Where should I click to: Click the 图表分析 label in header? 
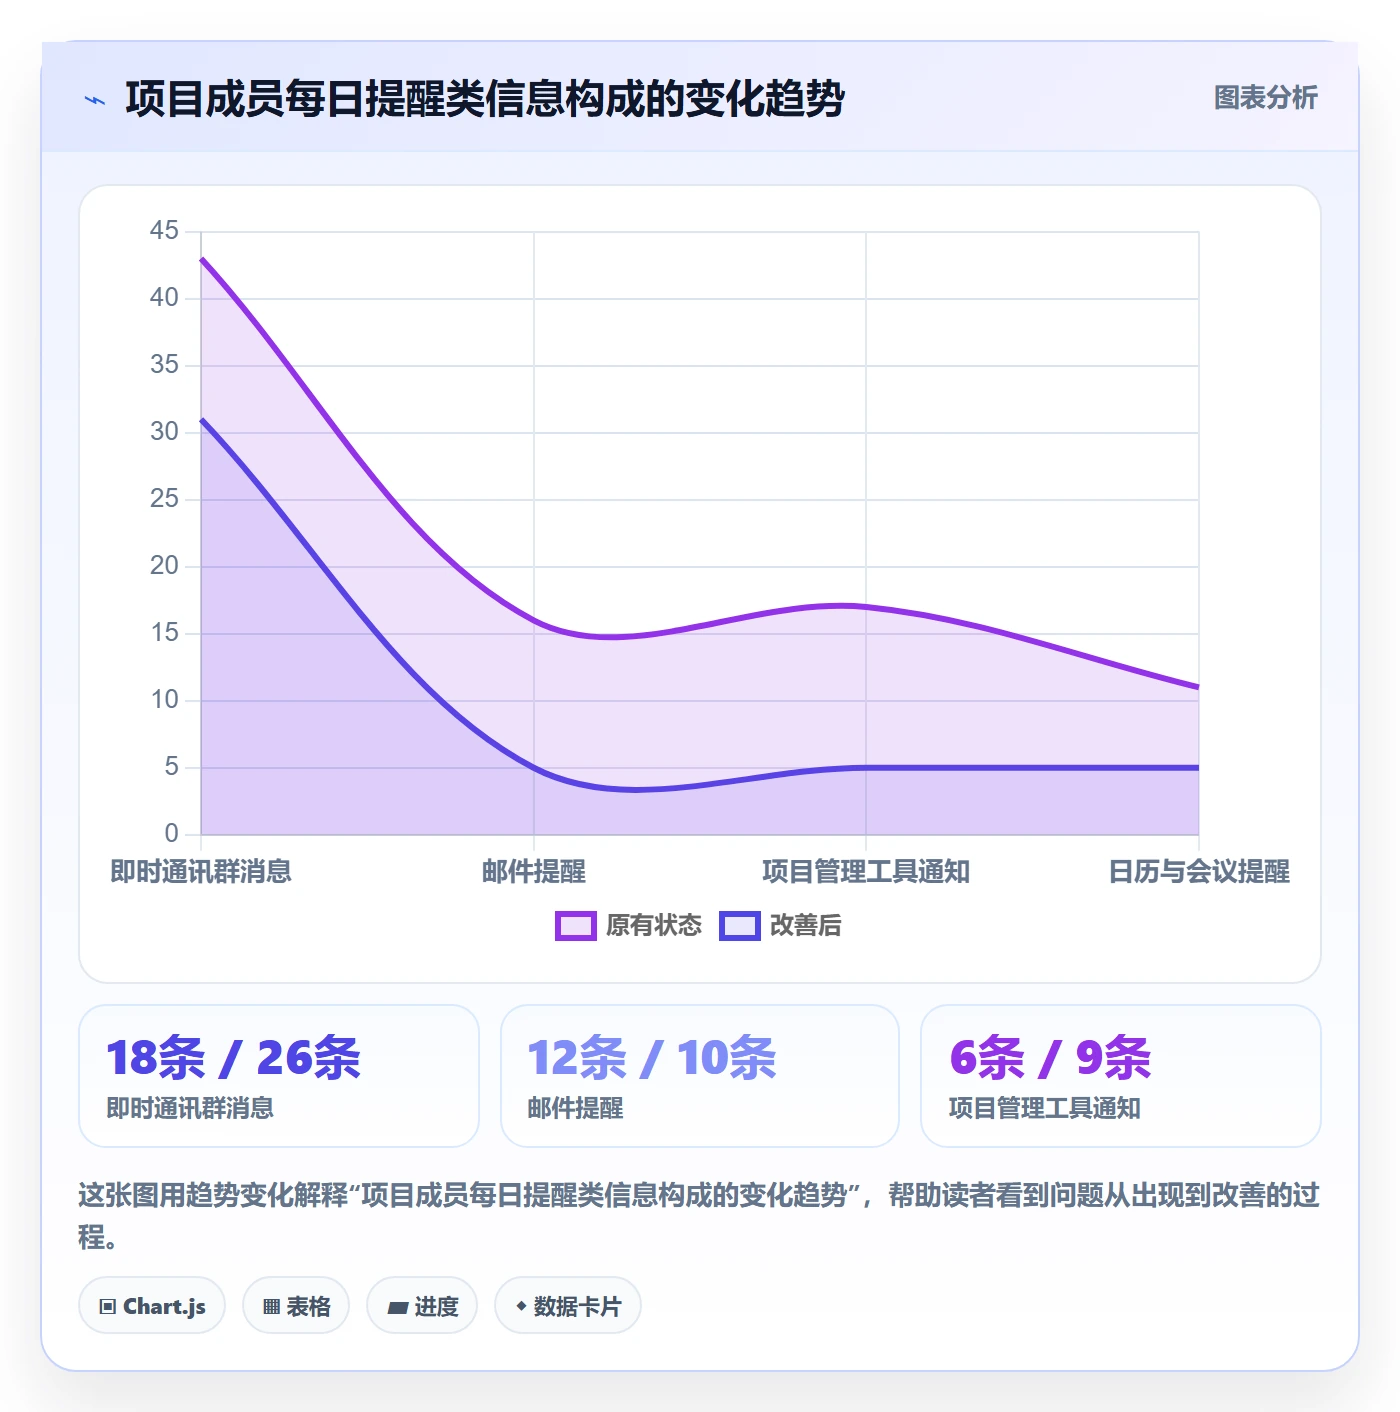click(1265, 98)
